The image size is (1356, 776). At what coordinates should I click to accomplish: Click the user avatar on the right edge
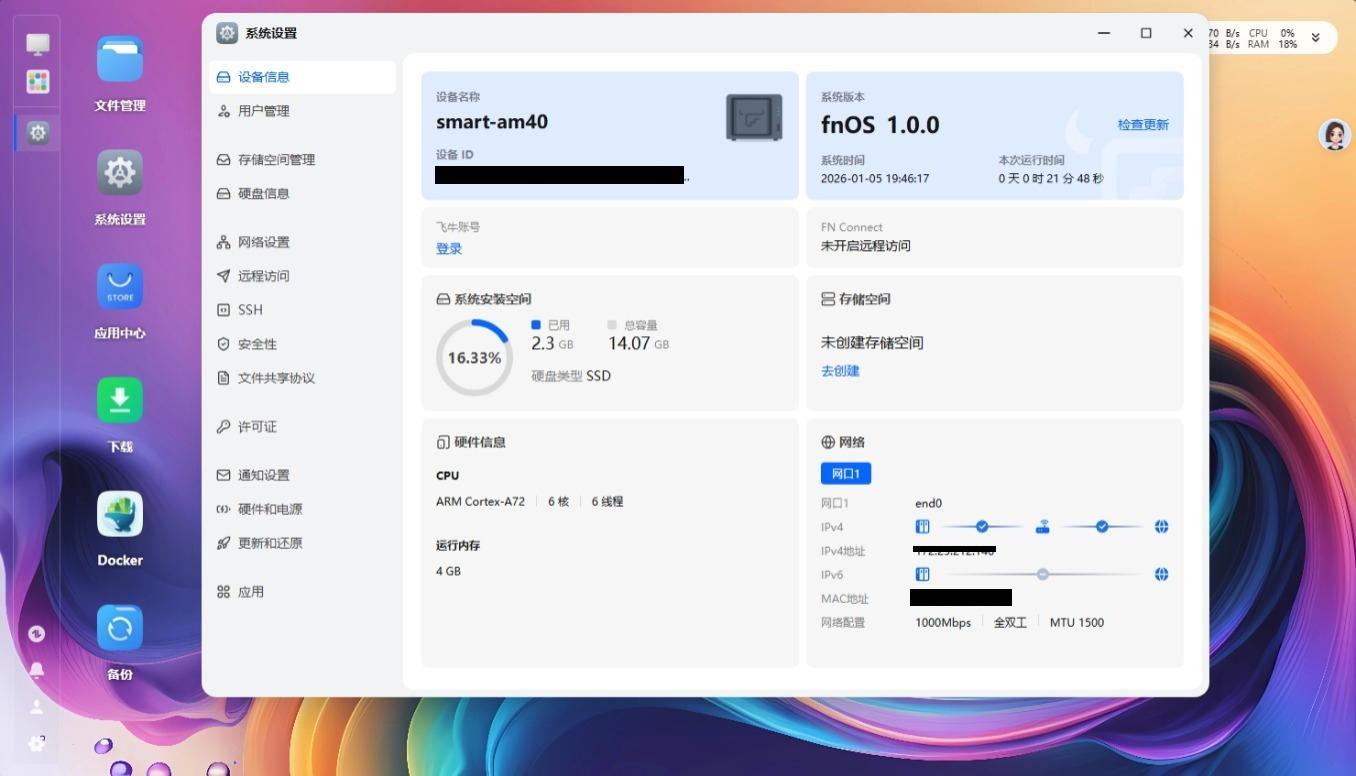coord(1334,134)
